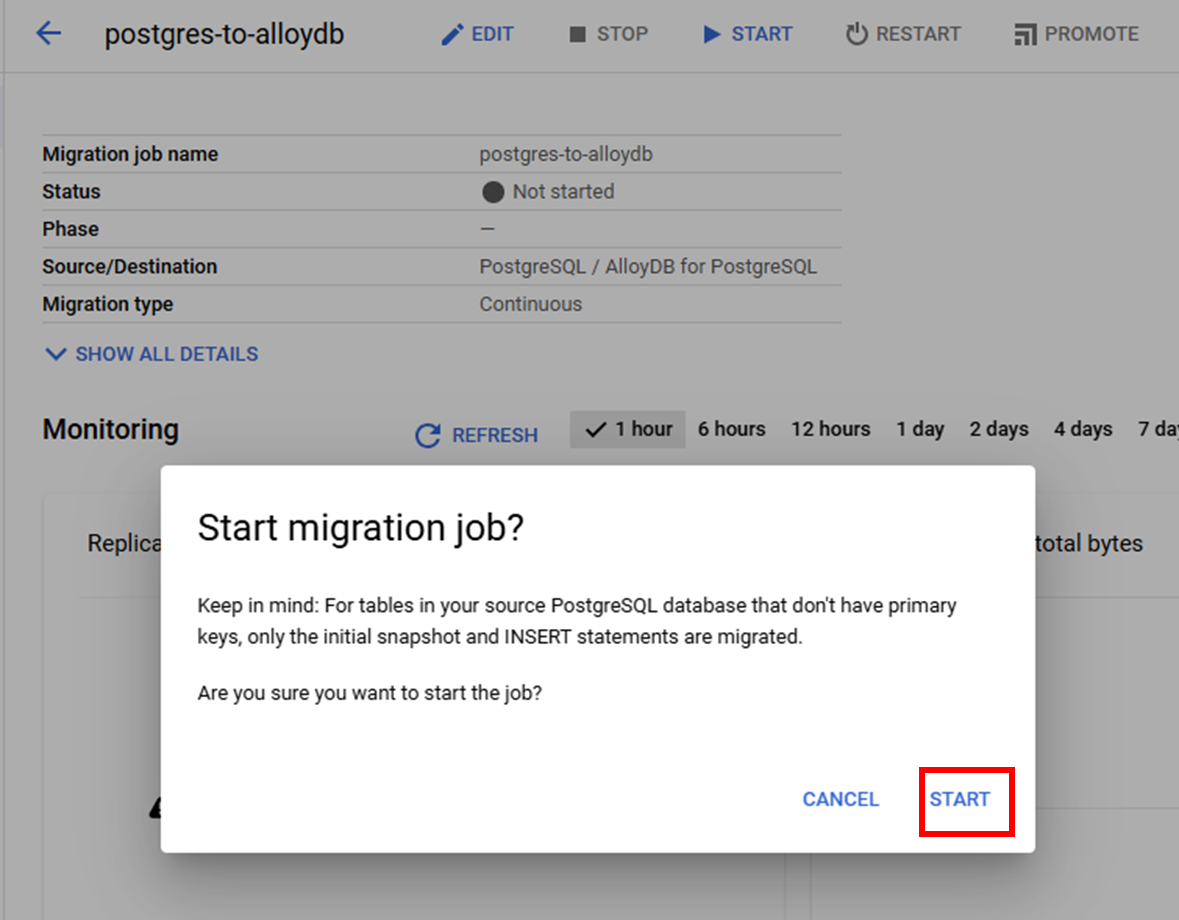Click the square stop icon in the toolbar
The image size is (1179, 920).
pyautogui.click(x=577, y=35)
